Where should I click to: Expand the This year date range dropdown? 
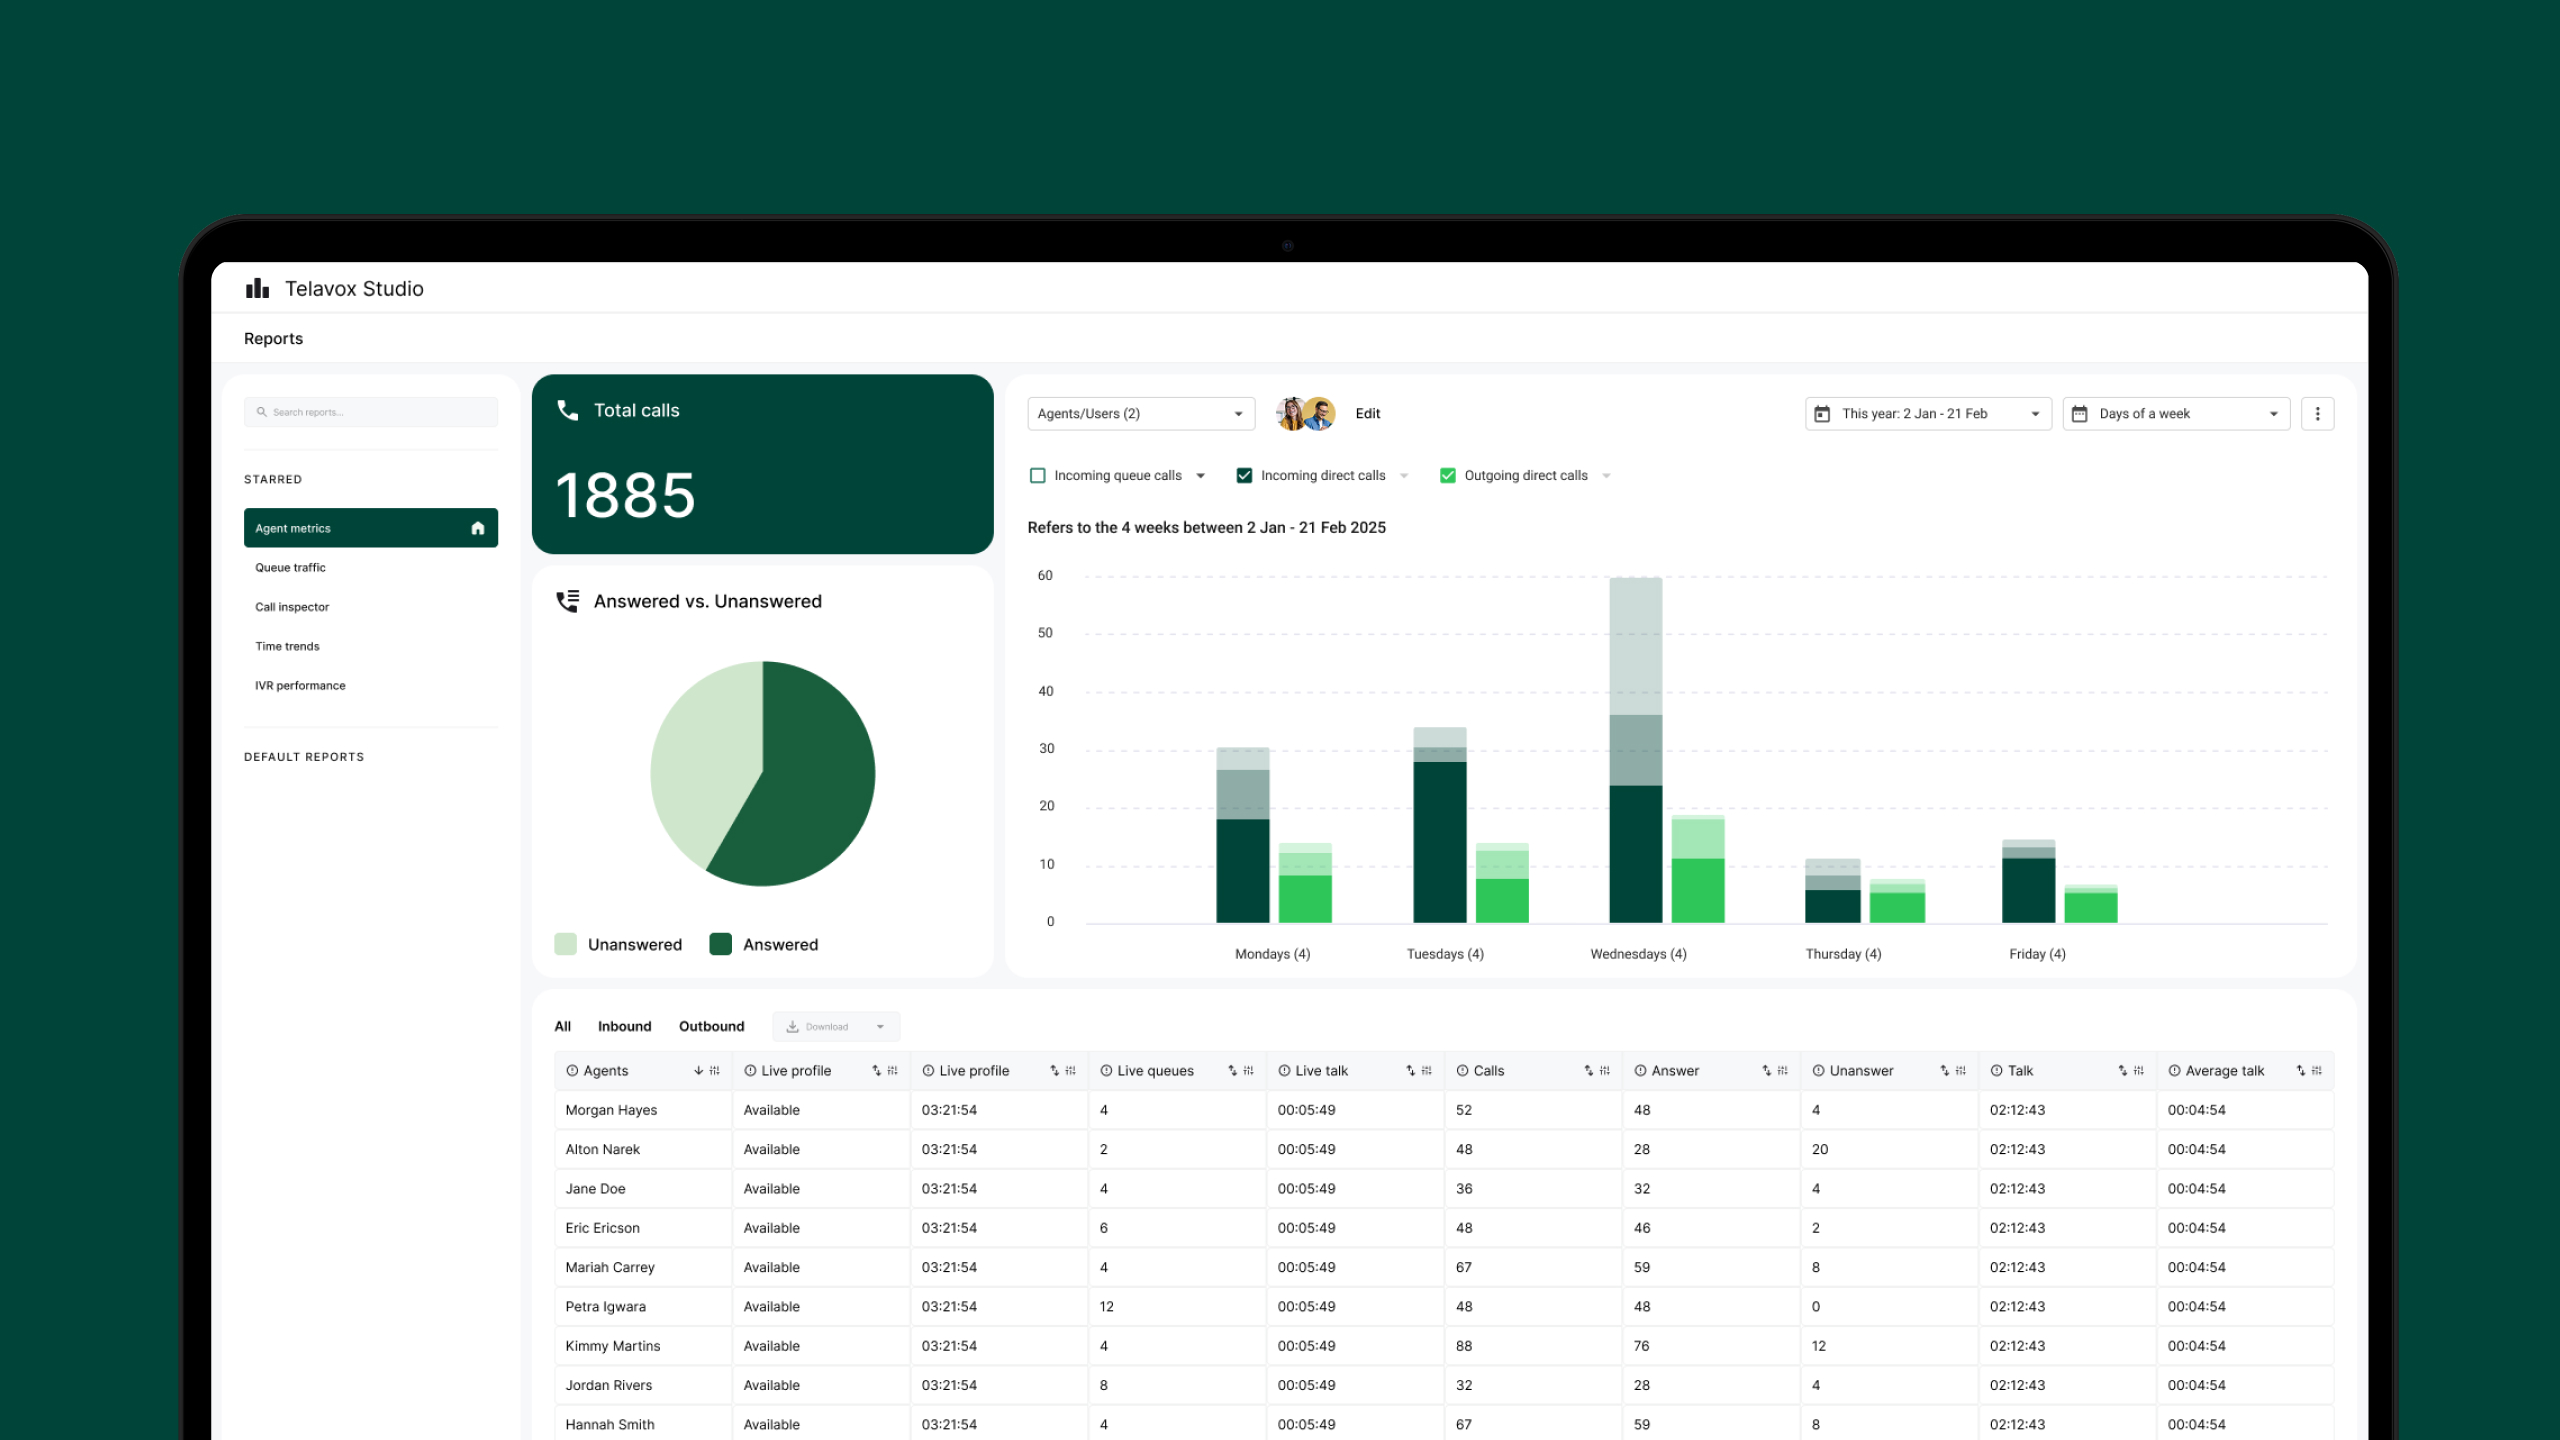click(x=1927, y=414)
